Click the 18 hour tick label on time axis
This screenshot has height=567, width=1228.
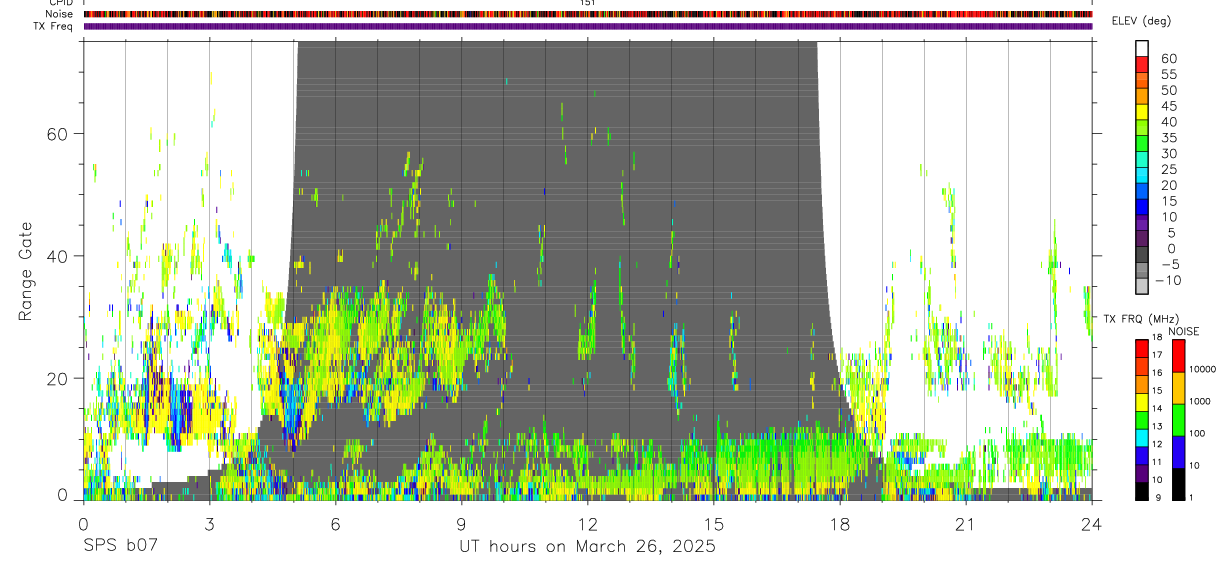(839, 524)
